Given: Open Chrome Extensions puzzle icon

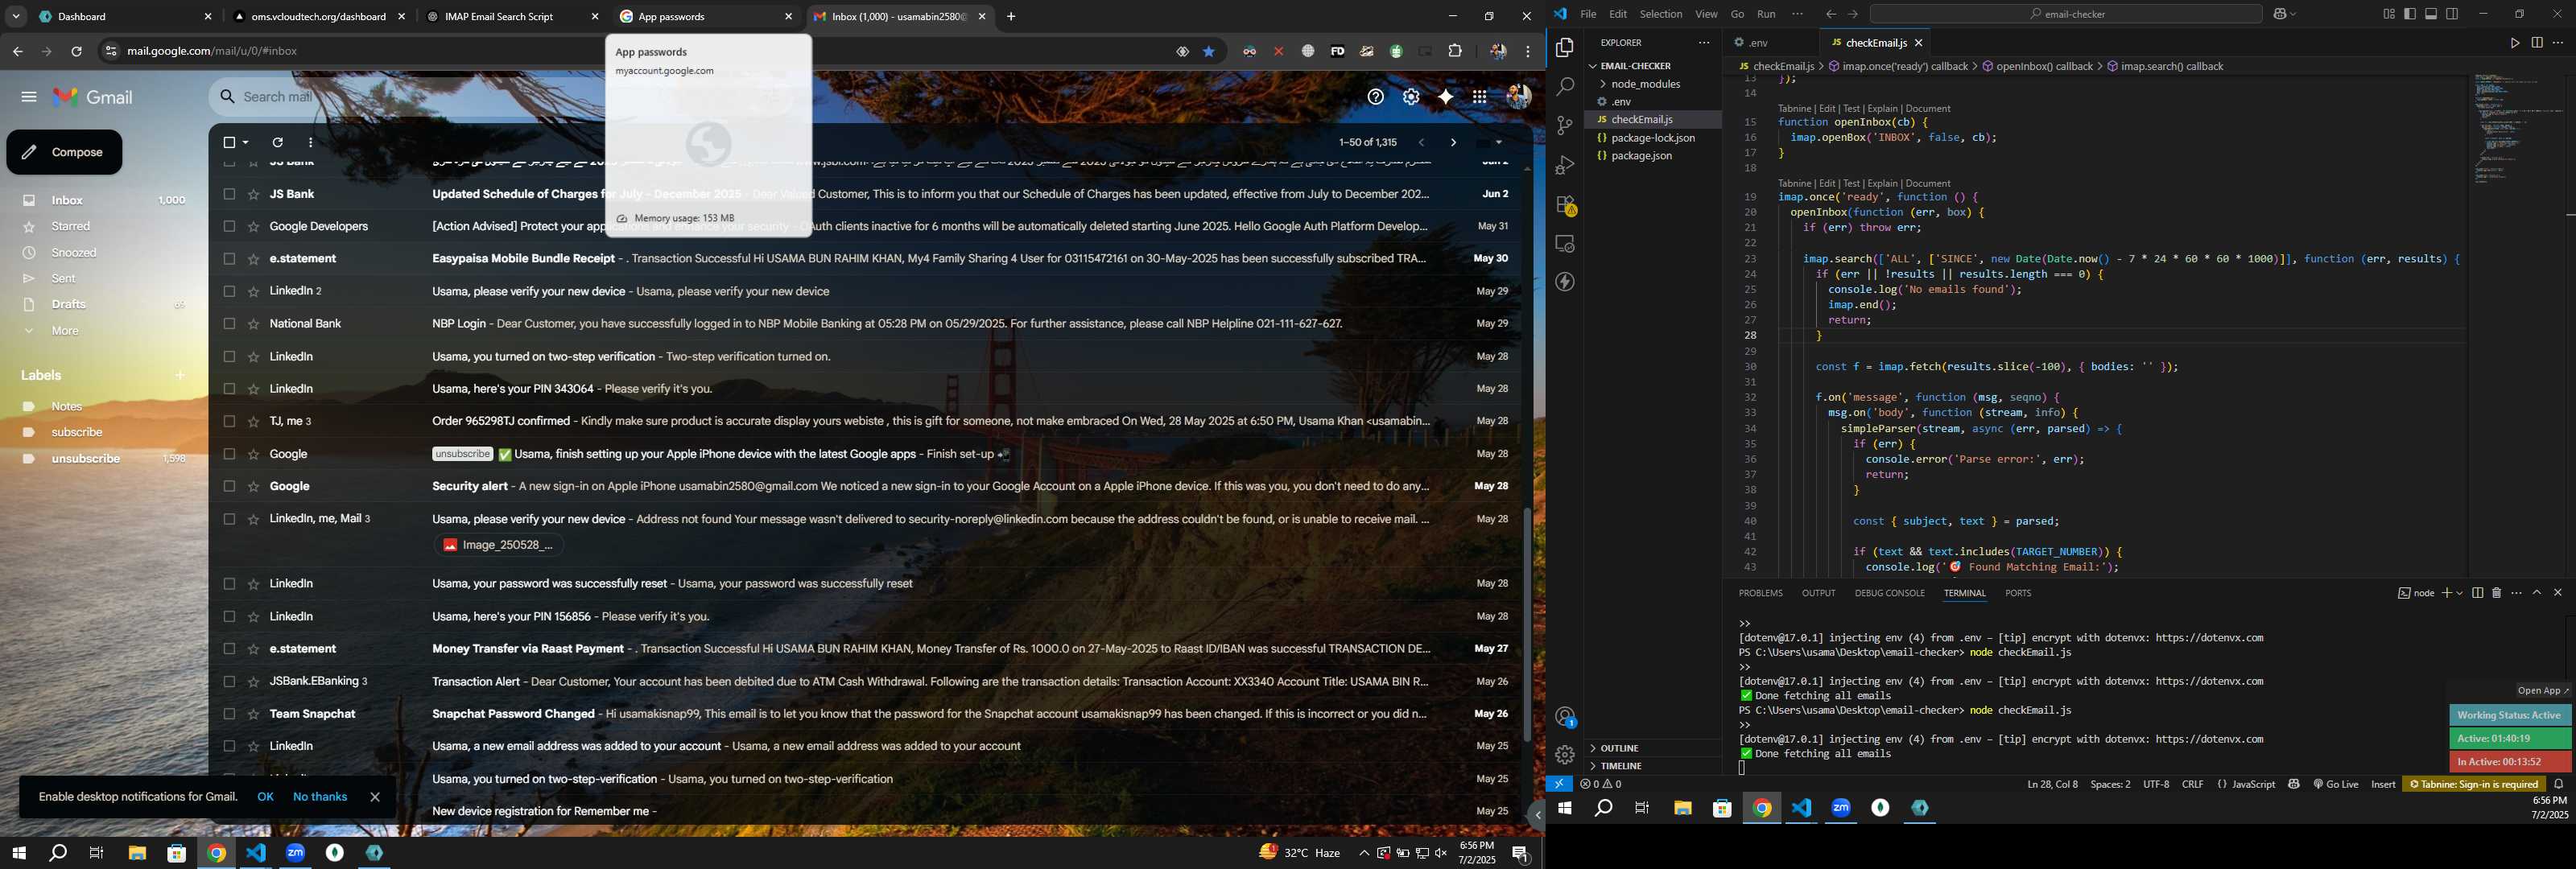Looking at the screenshot, I should coord(1455,52).
